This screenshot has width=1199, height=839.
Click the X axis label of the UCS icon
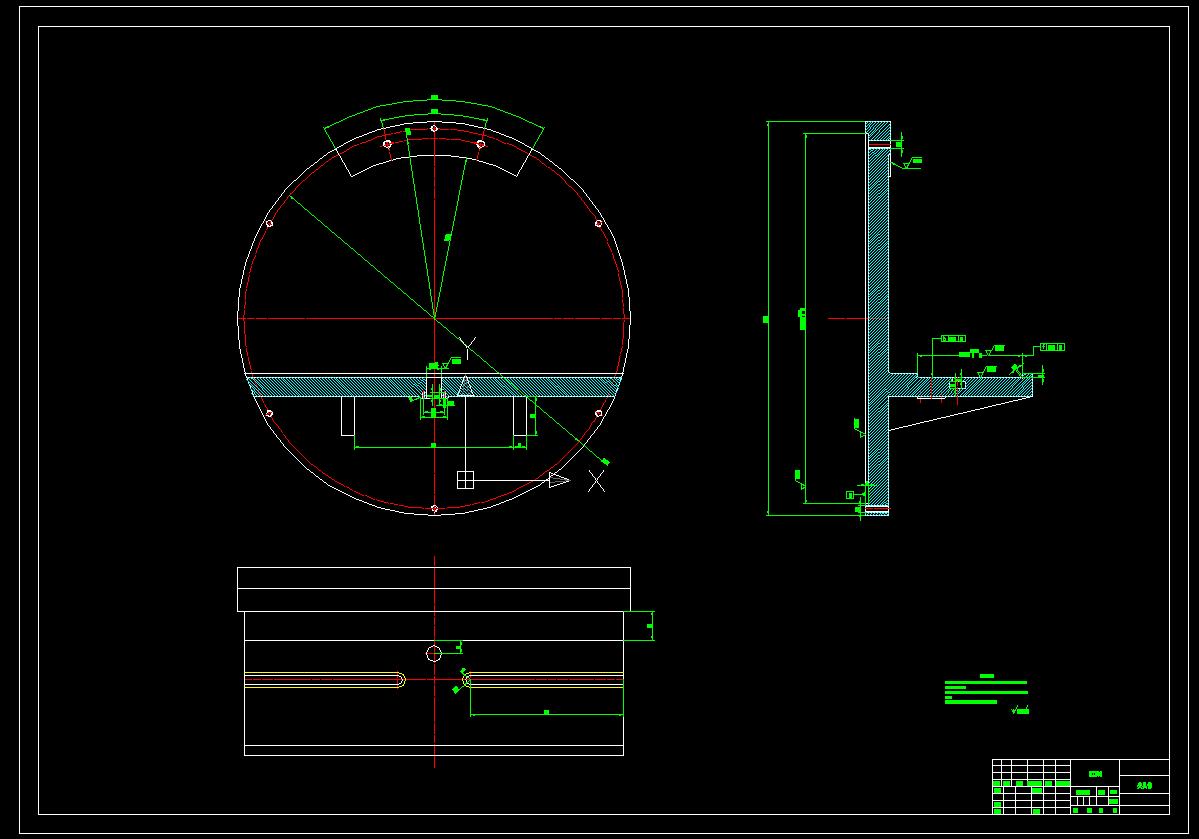tap(596, 481)
